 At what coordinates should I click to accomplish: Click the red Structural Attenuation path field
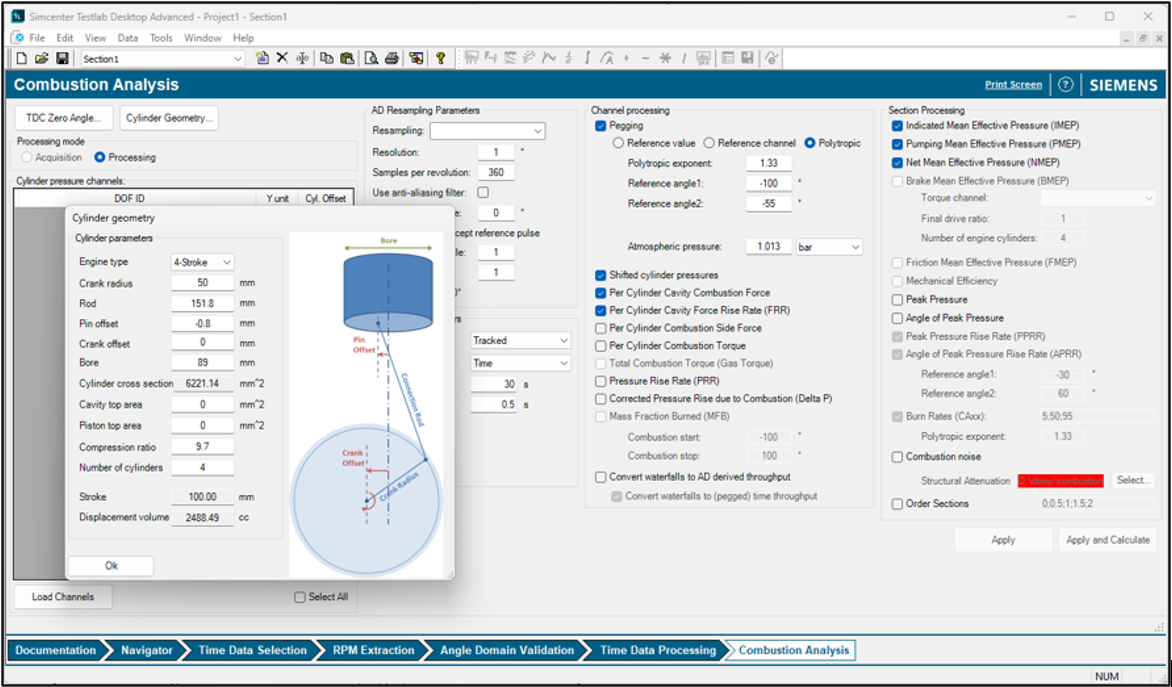point(1061,481)
